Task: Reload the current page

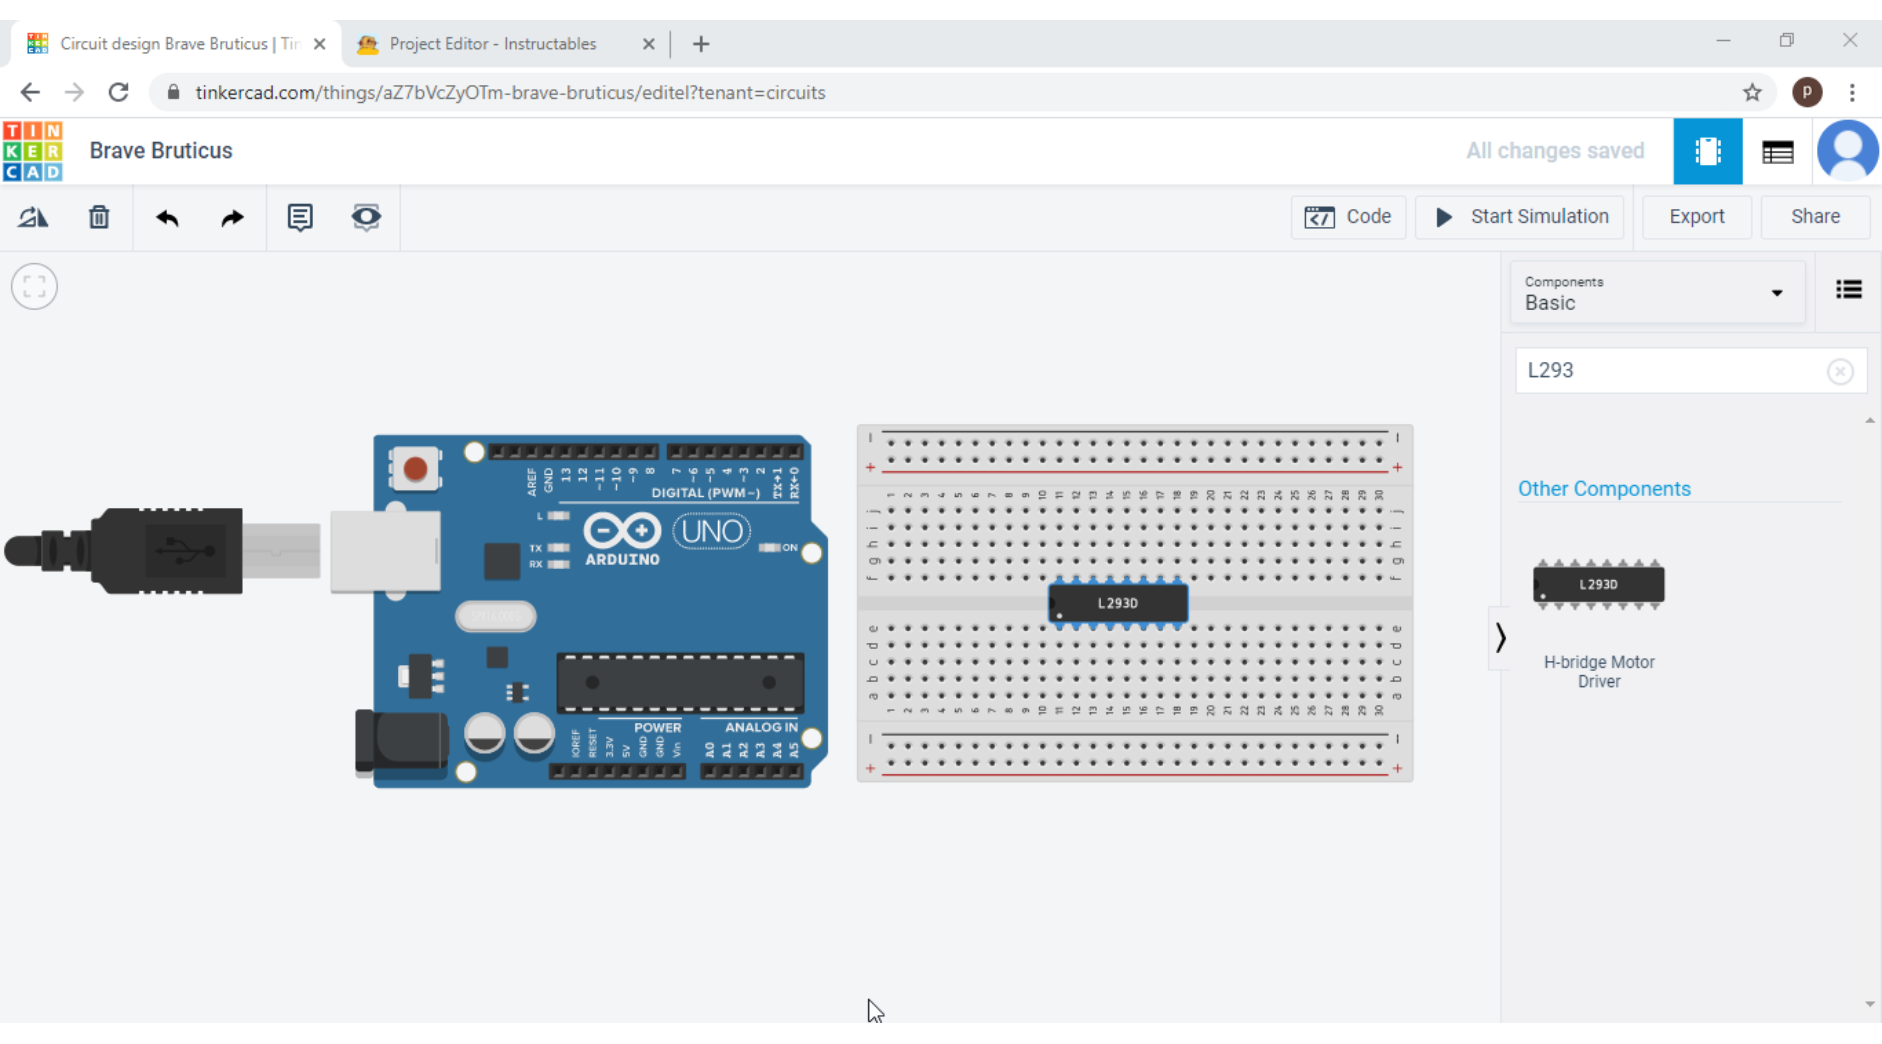Action: point(118,93)
